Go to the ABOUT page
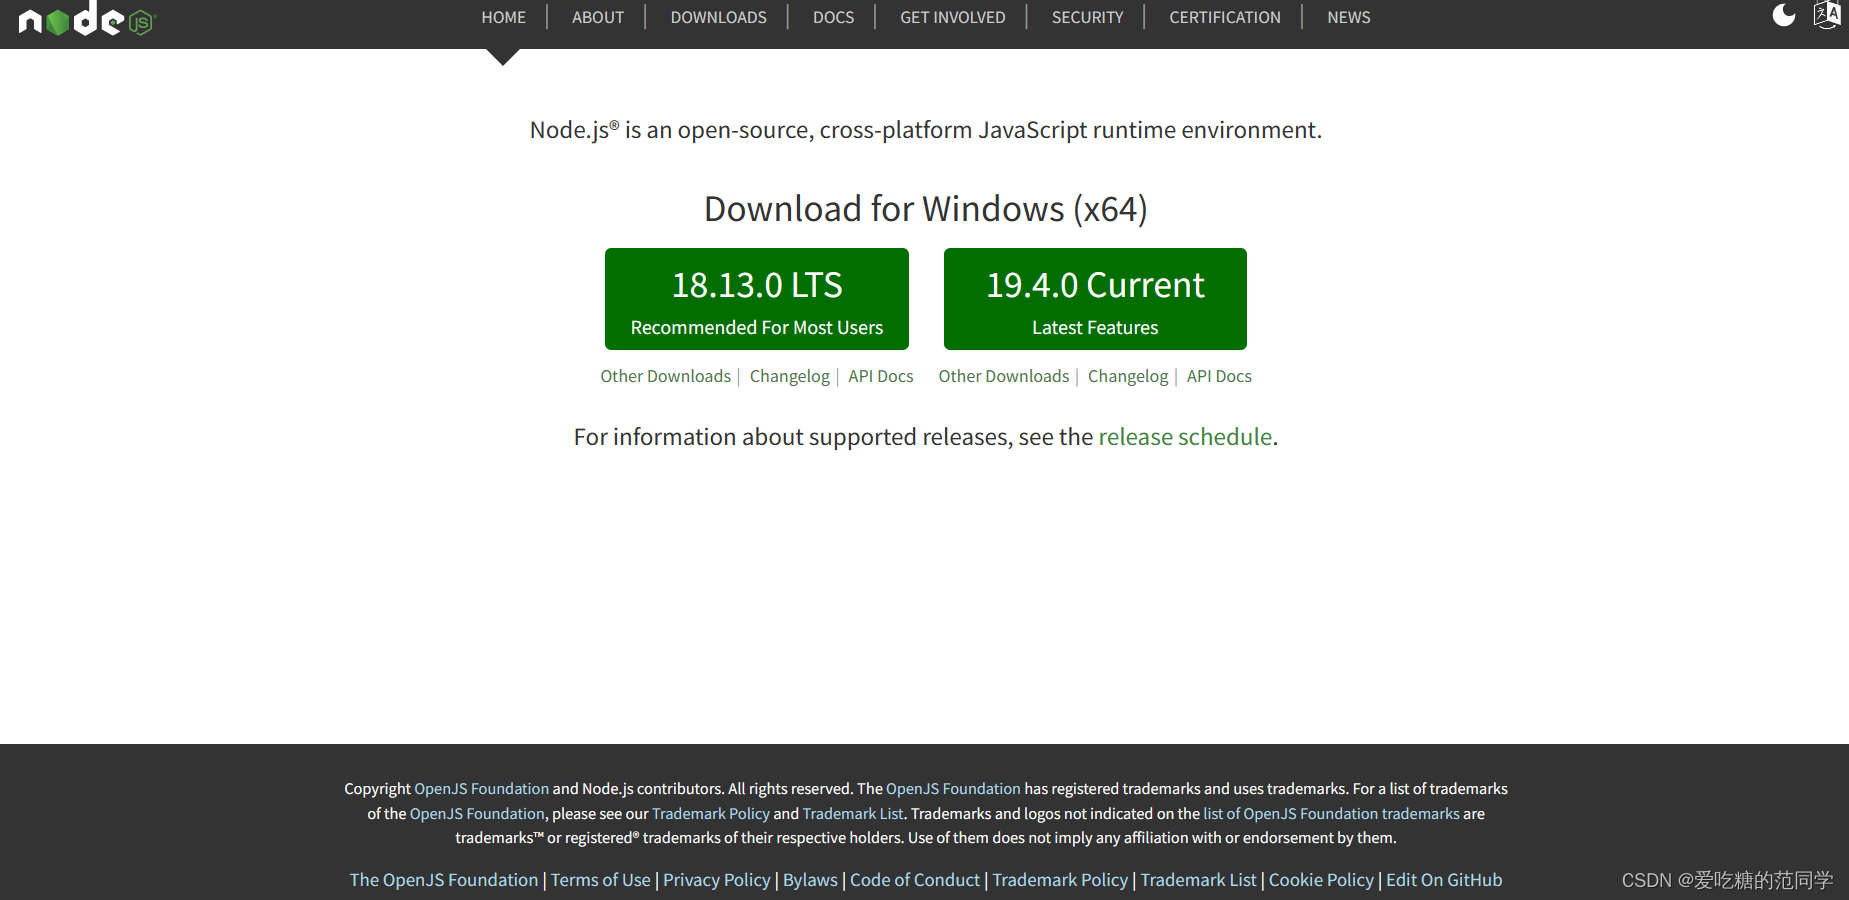The width and height of the screenshot is (1849, 900). pos(598,17)
